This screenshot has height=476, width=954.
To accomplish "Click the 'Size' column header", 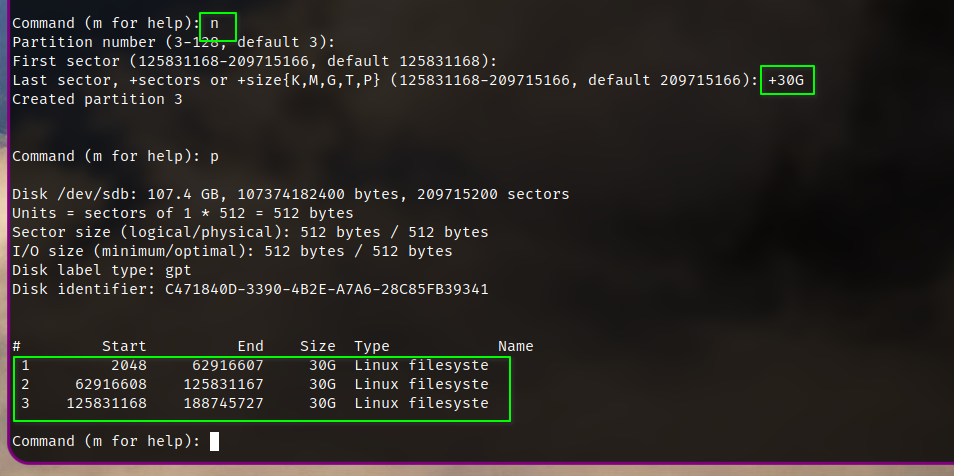I will pyautogui.click(x=317, y=347).
